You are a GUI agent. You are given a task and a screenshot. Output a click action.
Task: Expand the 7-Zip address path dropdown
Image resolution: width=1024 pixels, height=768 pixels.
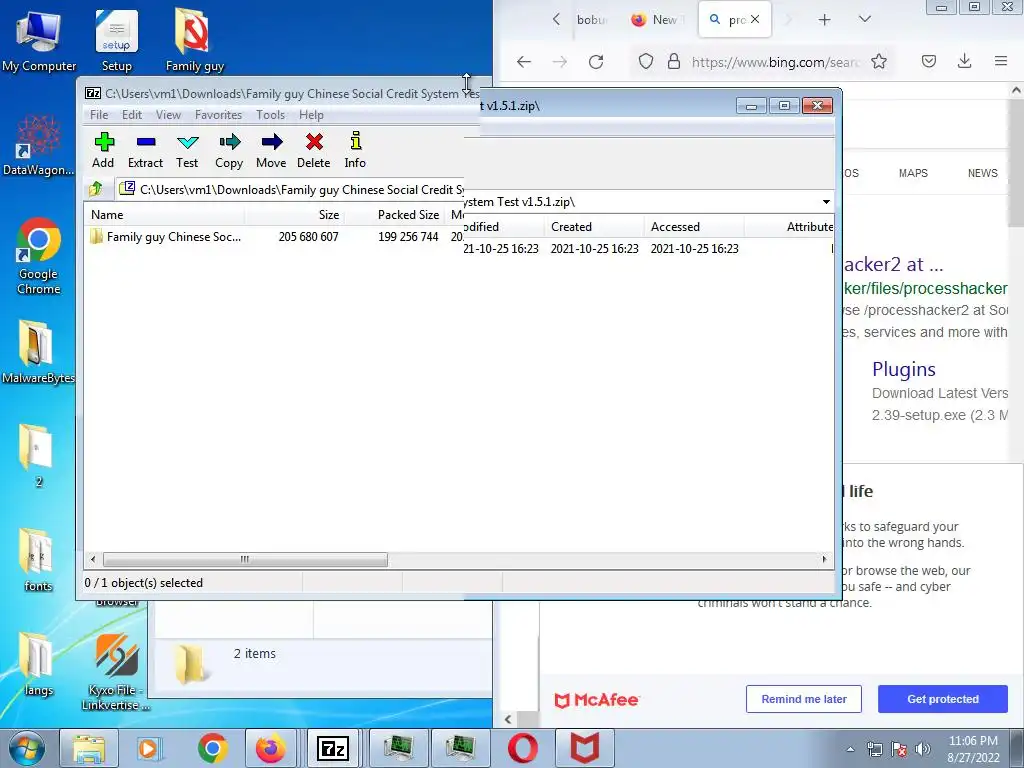(x=826, y=202)
